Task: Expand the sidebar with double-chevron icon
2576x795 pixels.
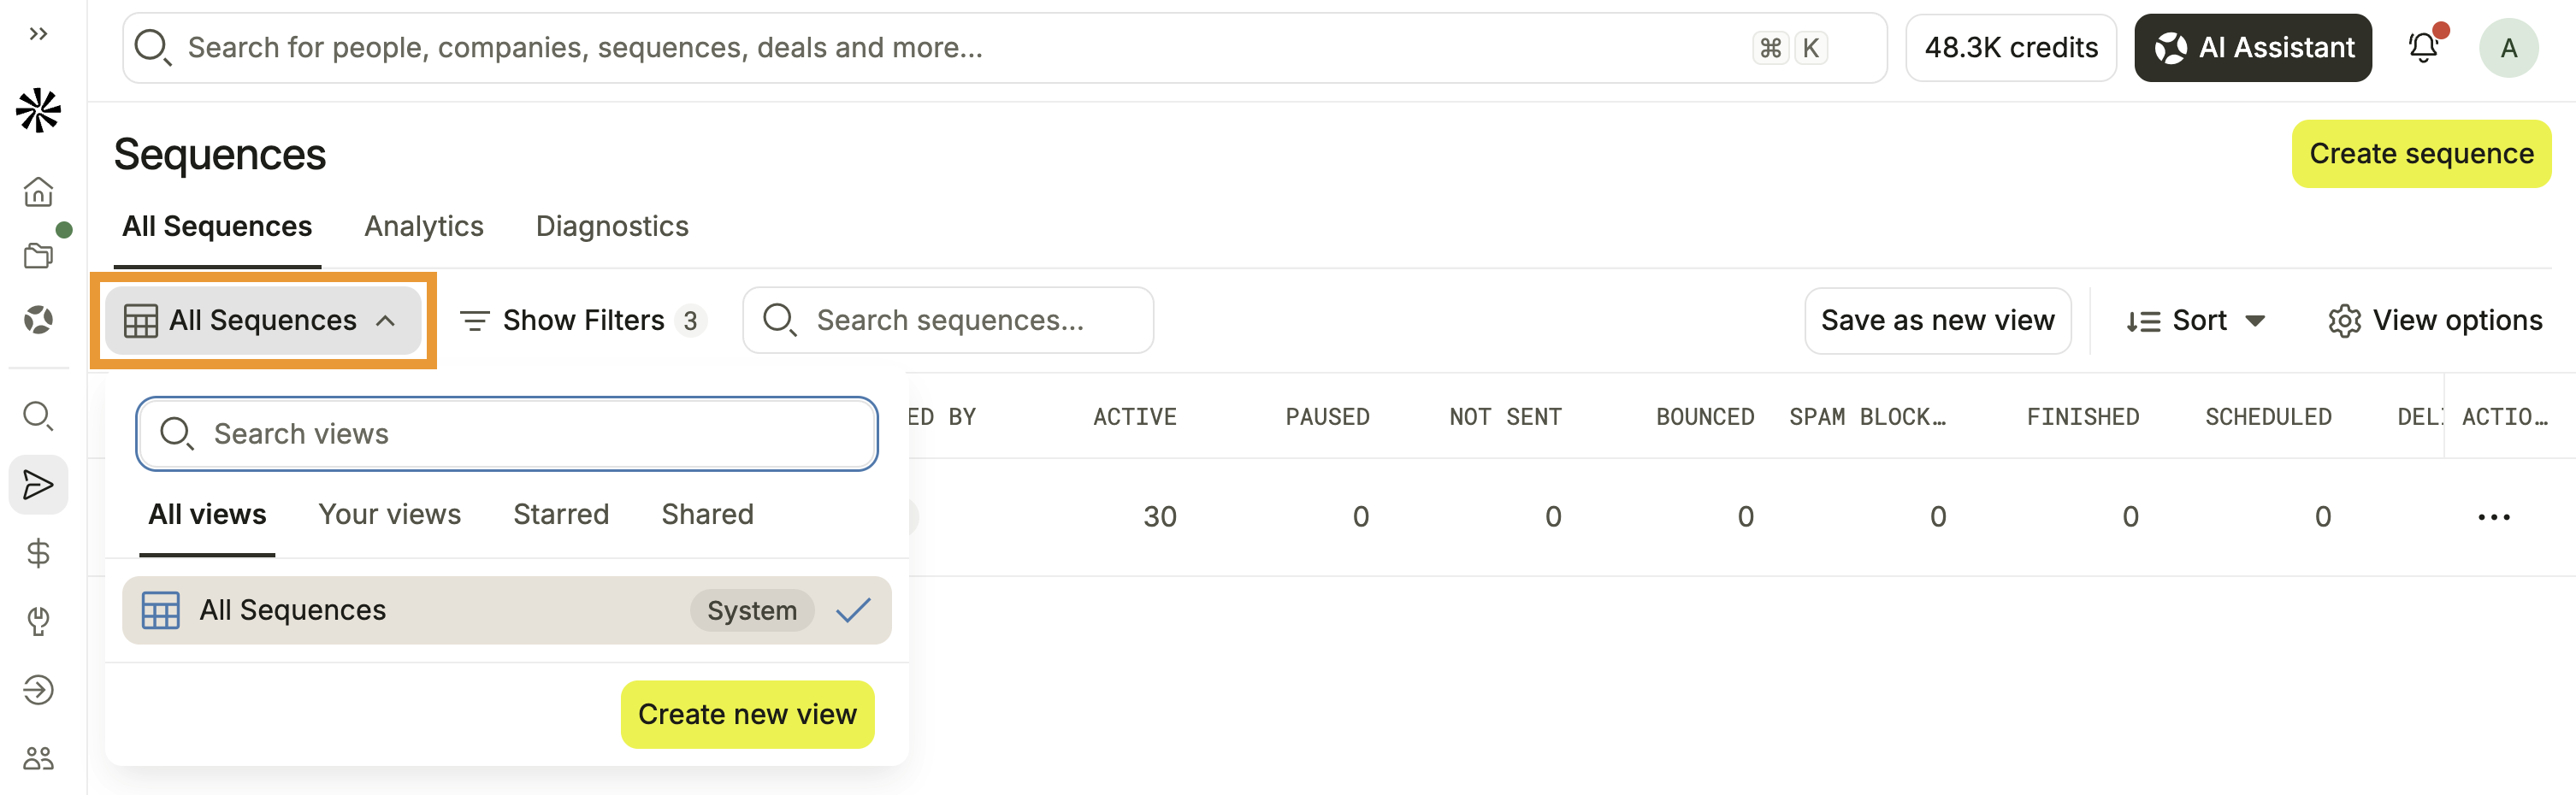Action: tap(38, 34)
